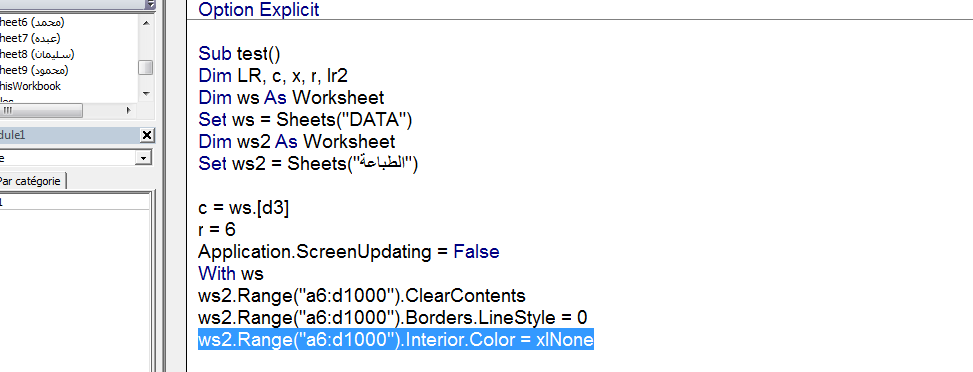This screenshot has height=372, width=973.
Task: Select ThisWorkbook in project tree
Action: [x=30, y=86]
